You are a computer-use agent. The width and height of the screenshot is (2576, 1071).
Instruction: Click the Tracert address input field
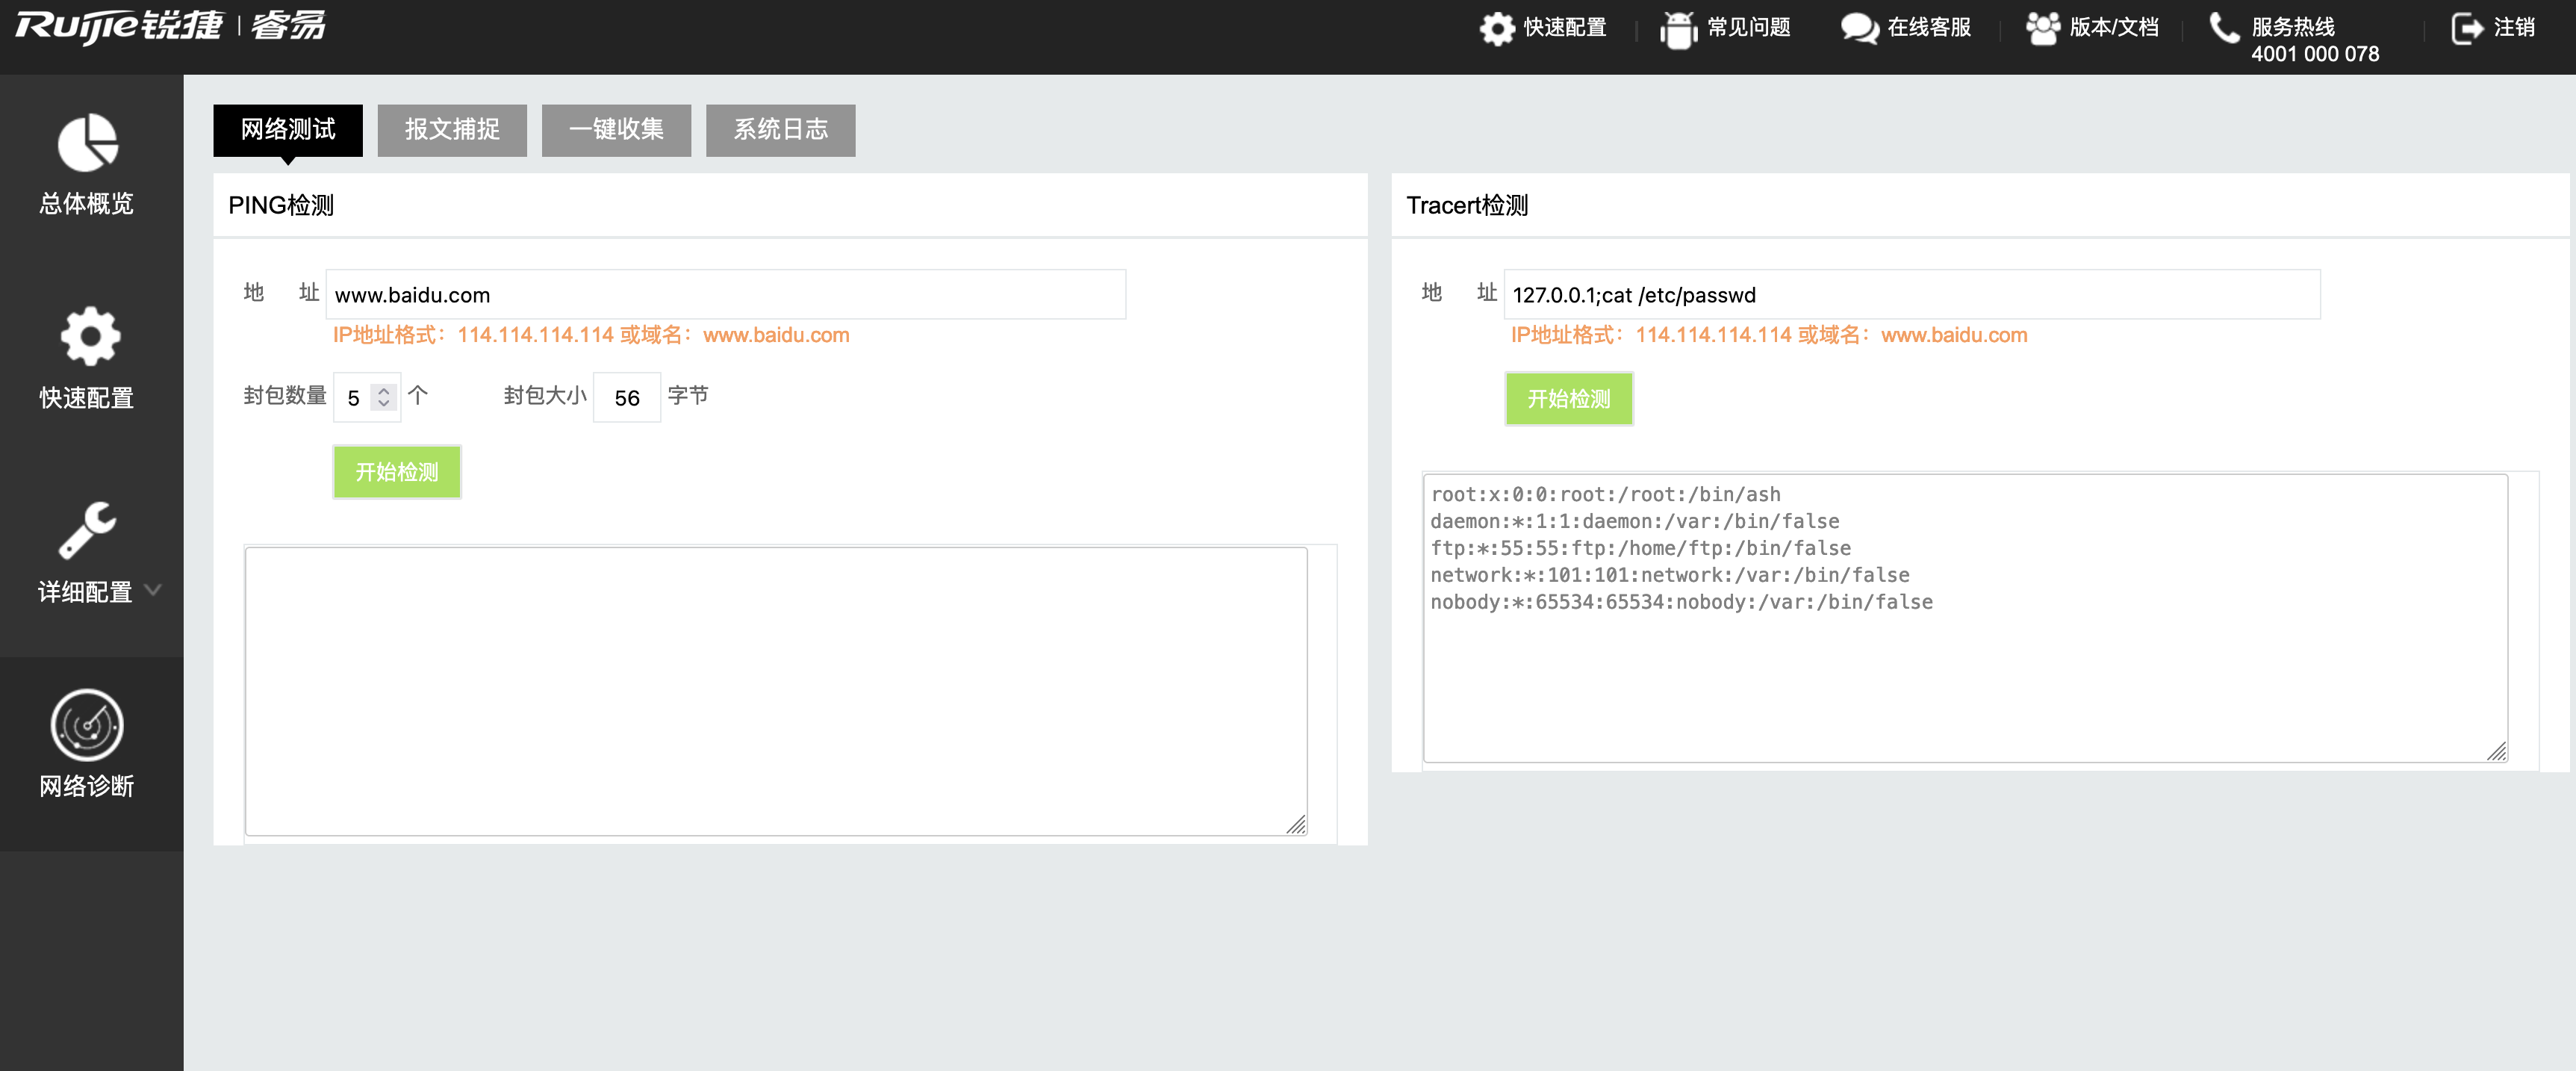click(1912, 295)
